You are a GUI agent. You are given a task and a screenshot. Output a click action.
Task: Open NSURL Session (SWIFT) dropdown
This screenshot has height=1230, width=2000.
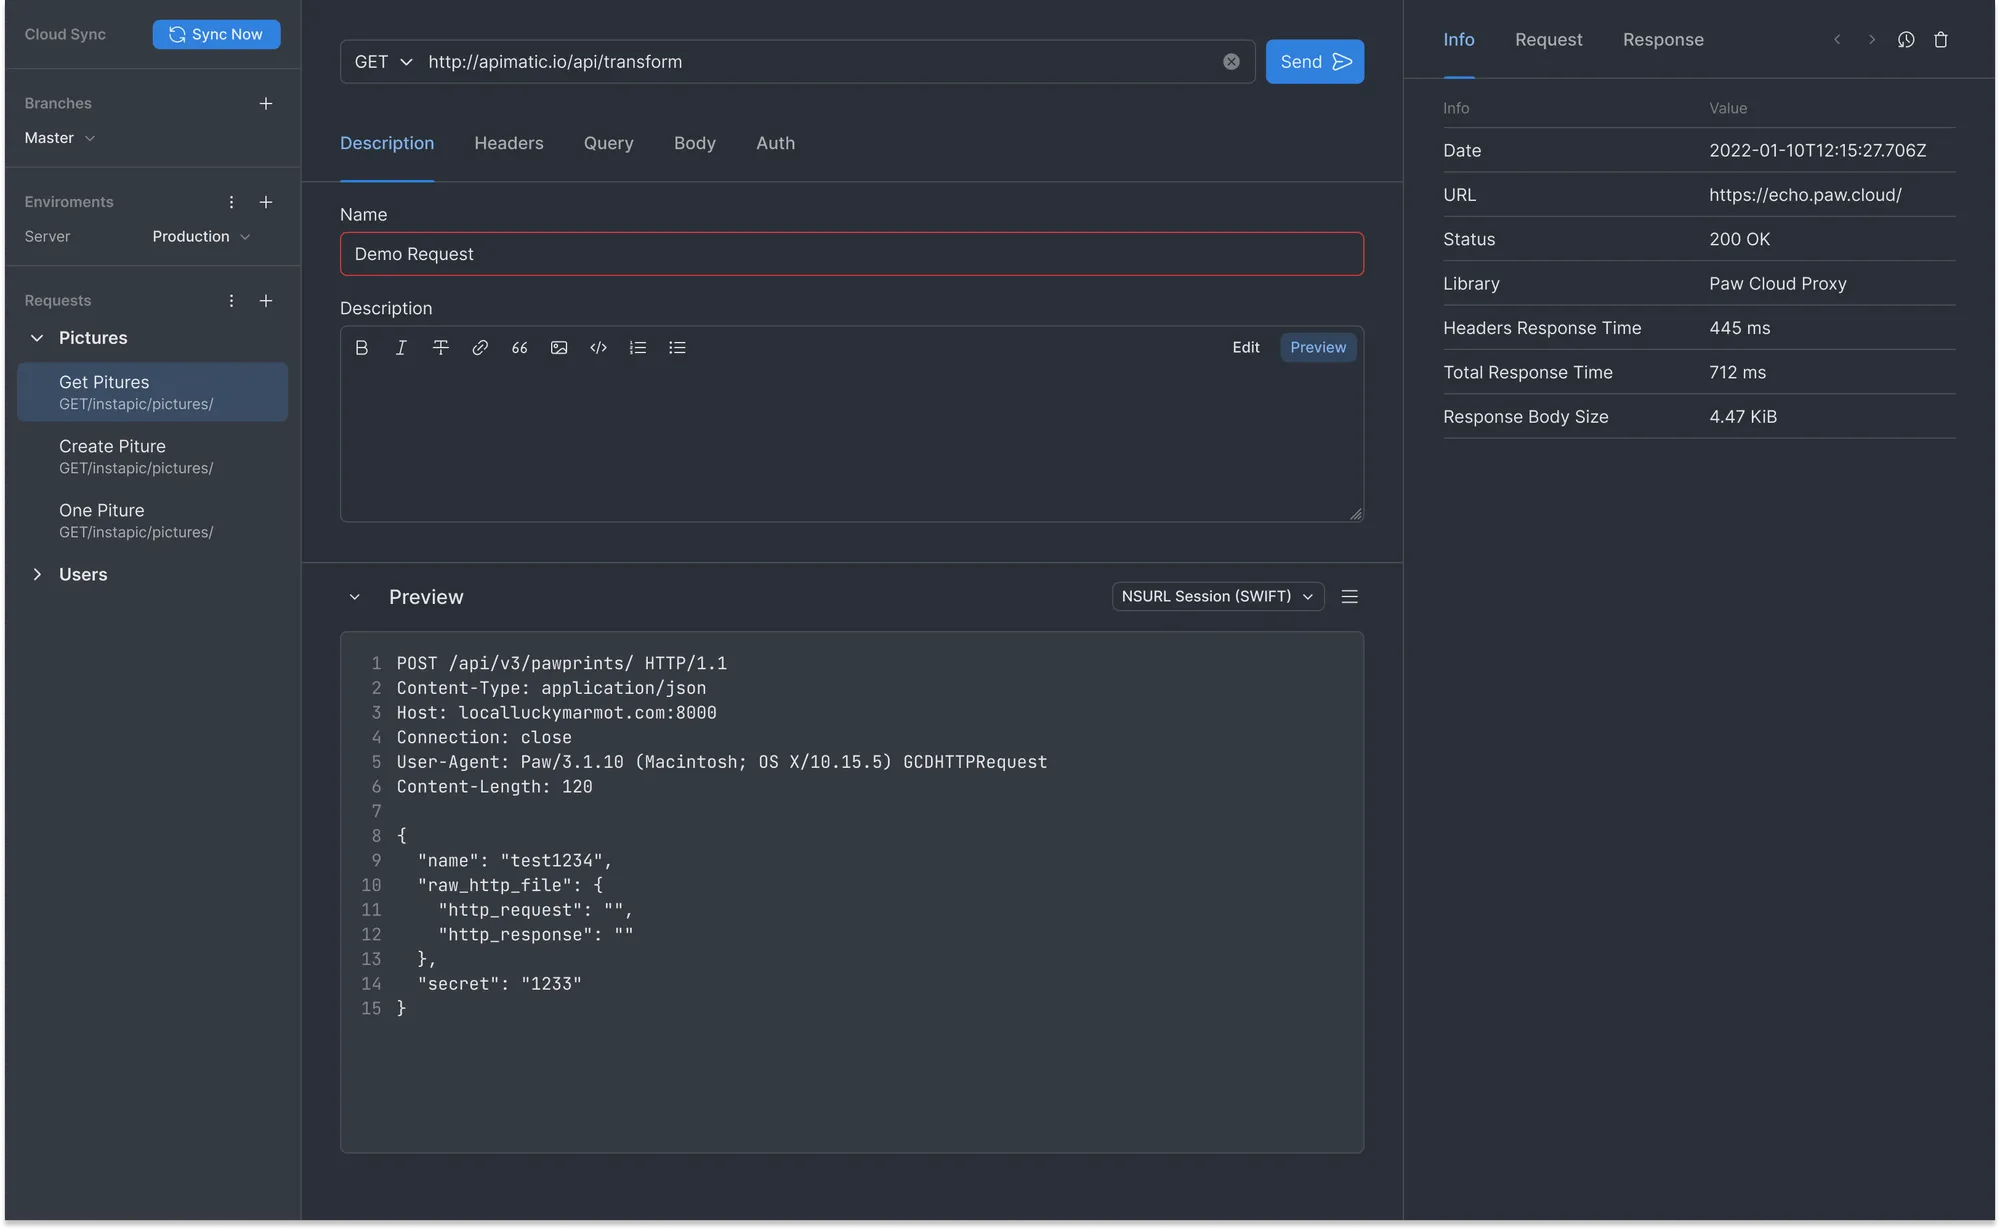(1218, 596)
